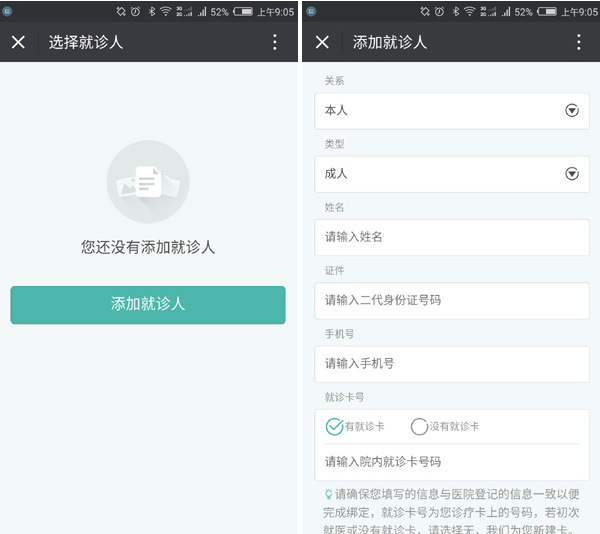Click the circled arrow in the 成人 field

[572, 174]
